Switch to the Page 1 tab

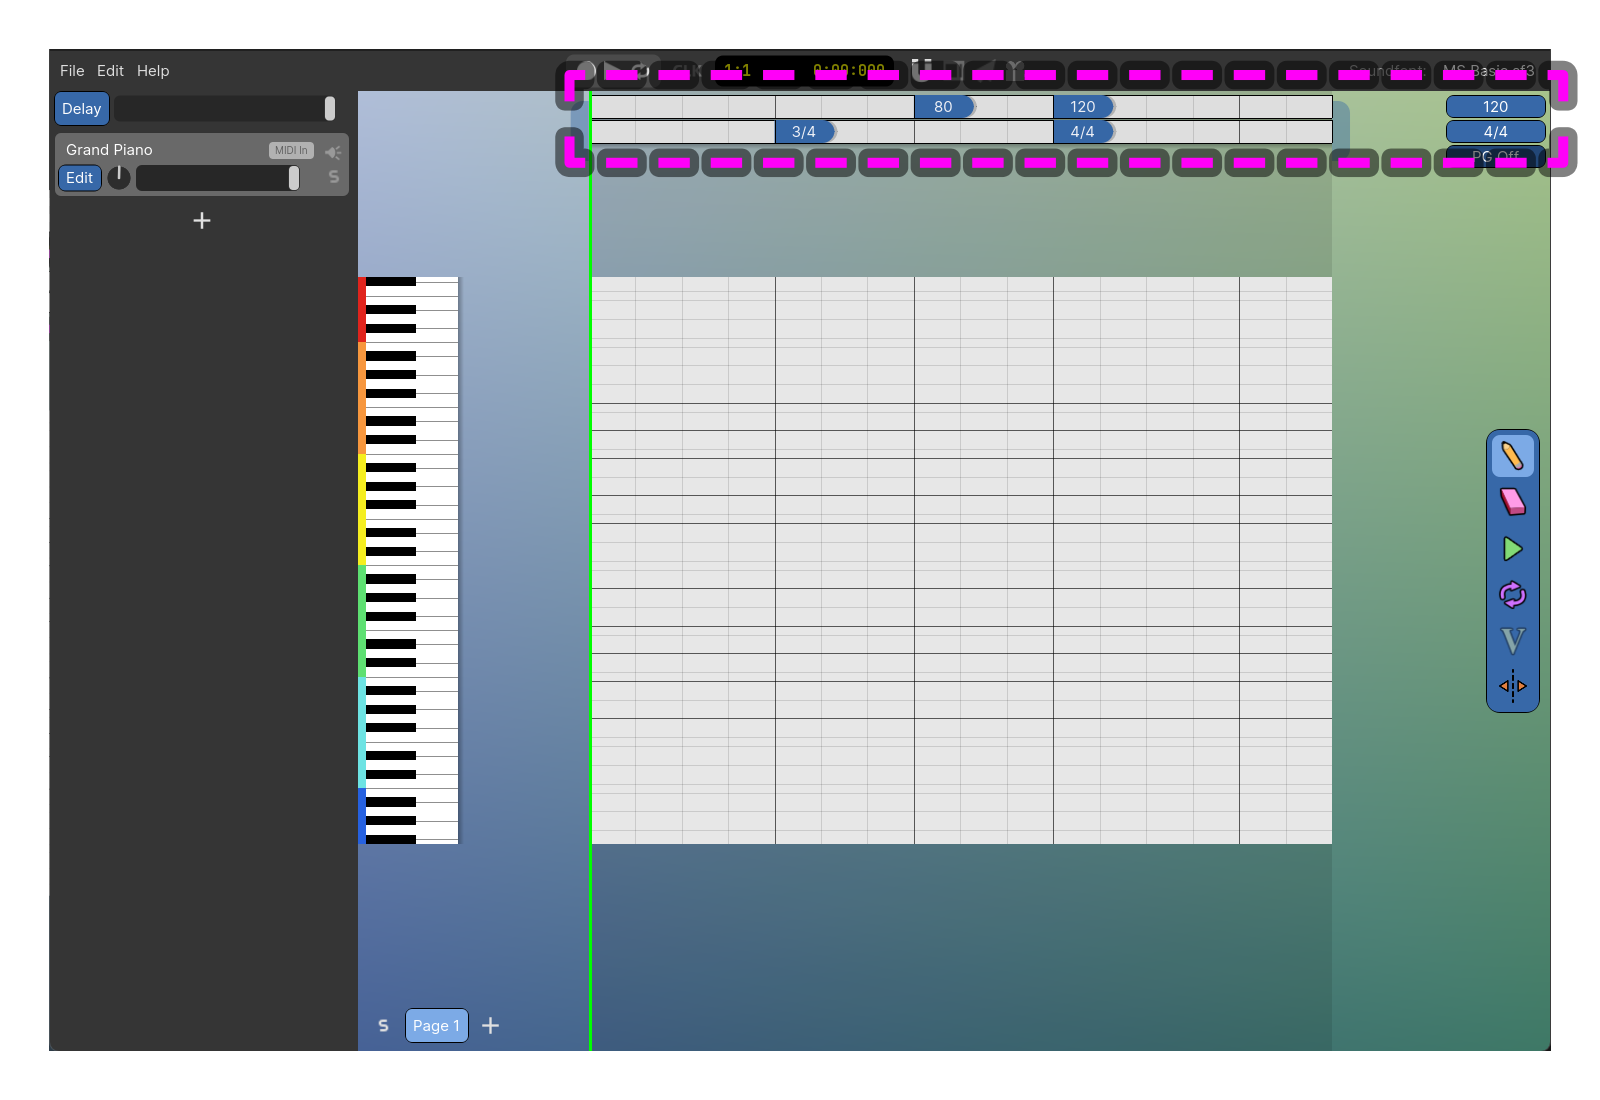tap(436, 1025)
